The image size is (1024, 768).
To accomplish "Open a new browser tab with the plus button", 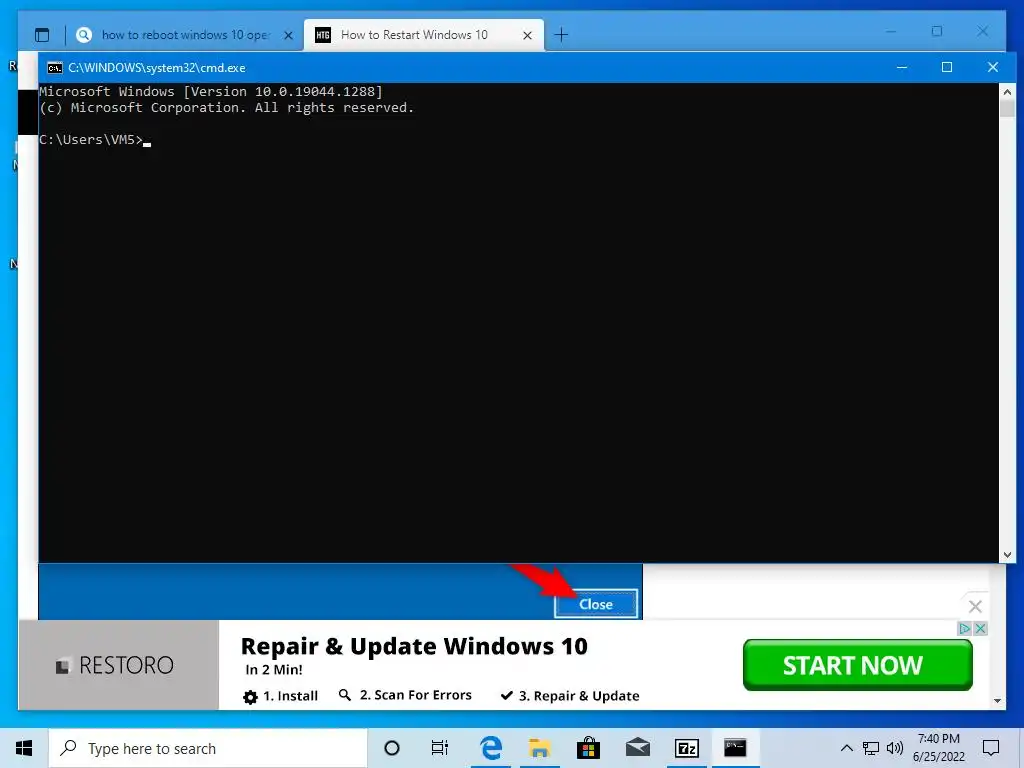I will pos(561,35).
